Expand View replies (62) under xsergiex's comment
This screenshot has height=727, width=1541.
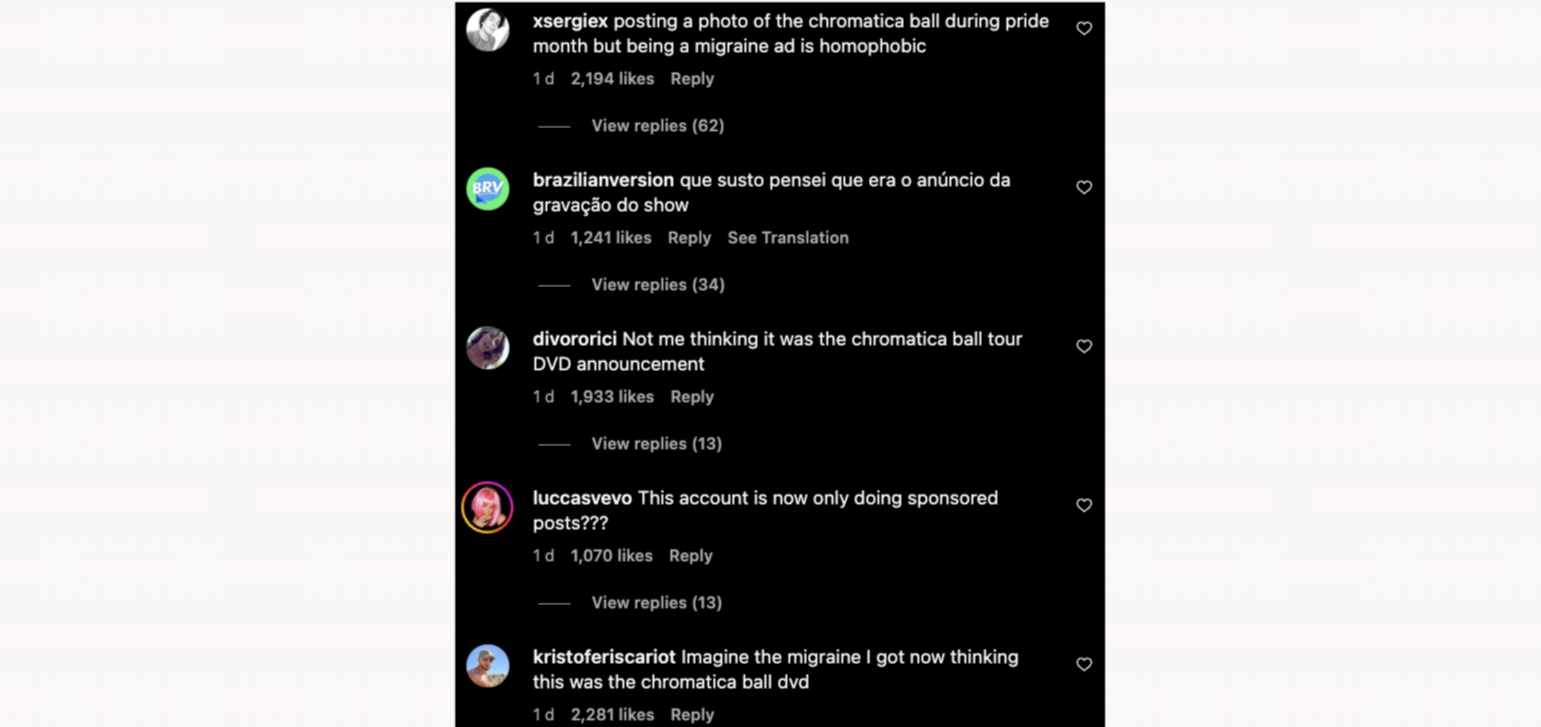[x=657, y=125]
